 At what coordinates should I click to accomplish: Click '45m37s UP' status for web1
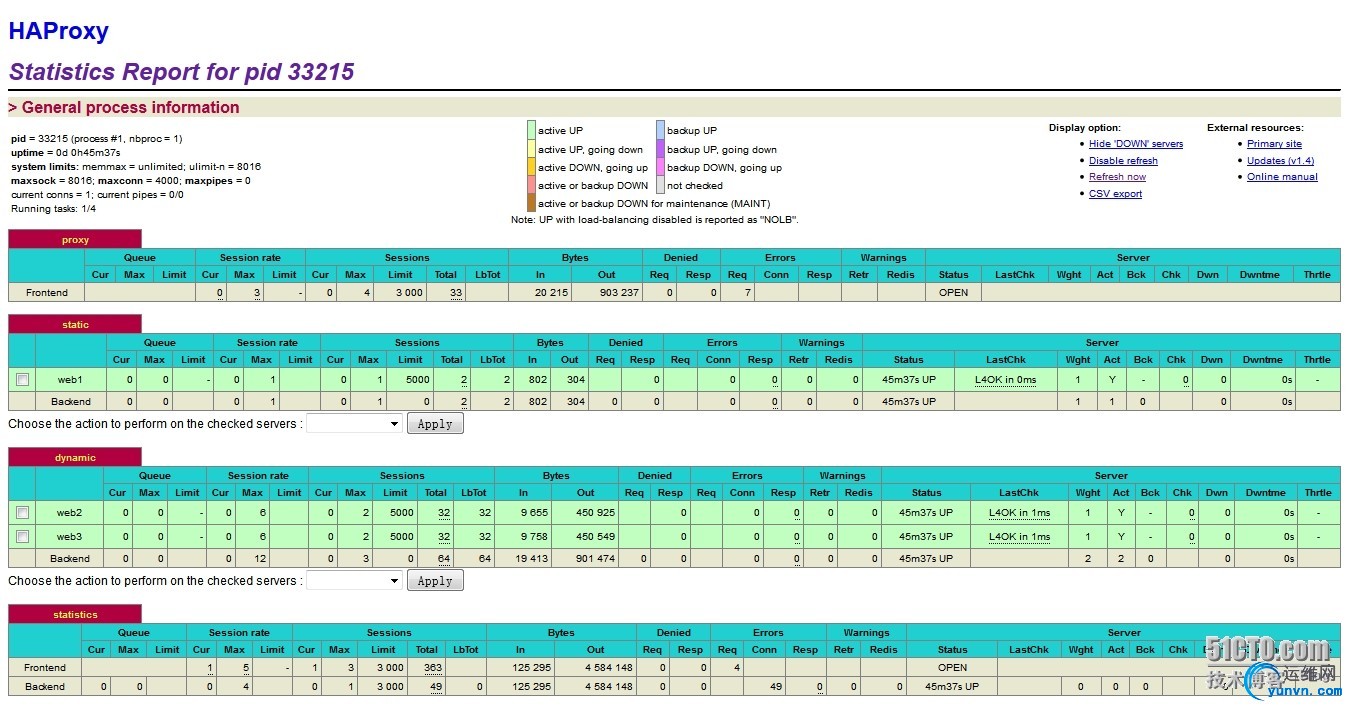pos(909,380)
